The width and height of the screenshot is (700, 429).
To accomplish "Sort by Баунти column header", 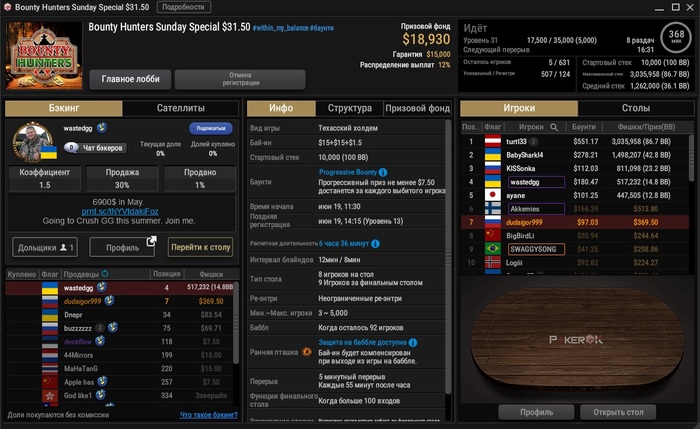I will (584, 127).
